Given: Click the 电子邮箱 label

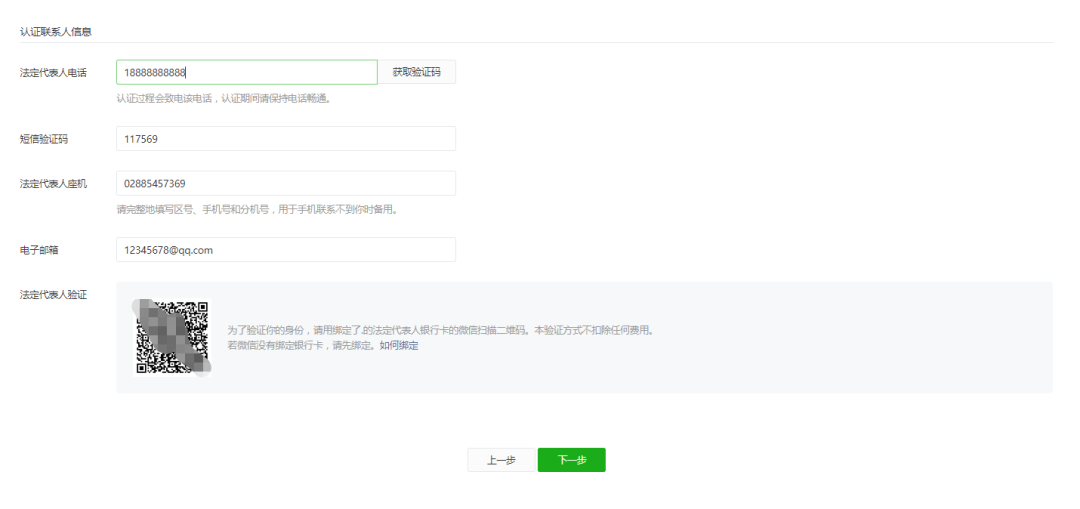Looking at the screenshot, I should [x=39, y=250].
